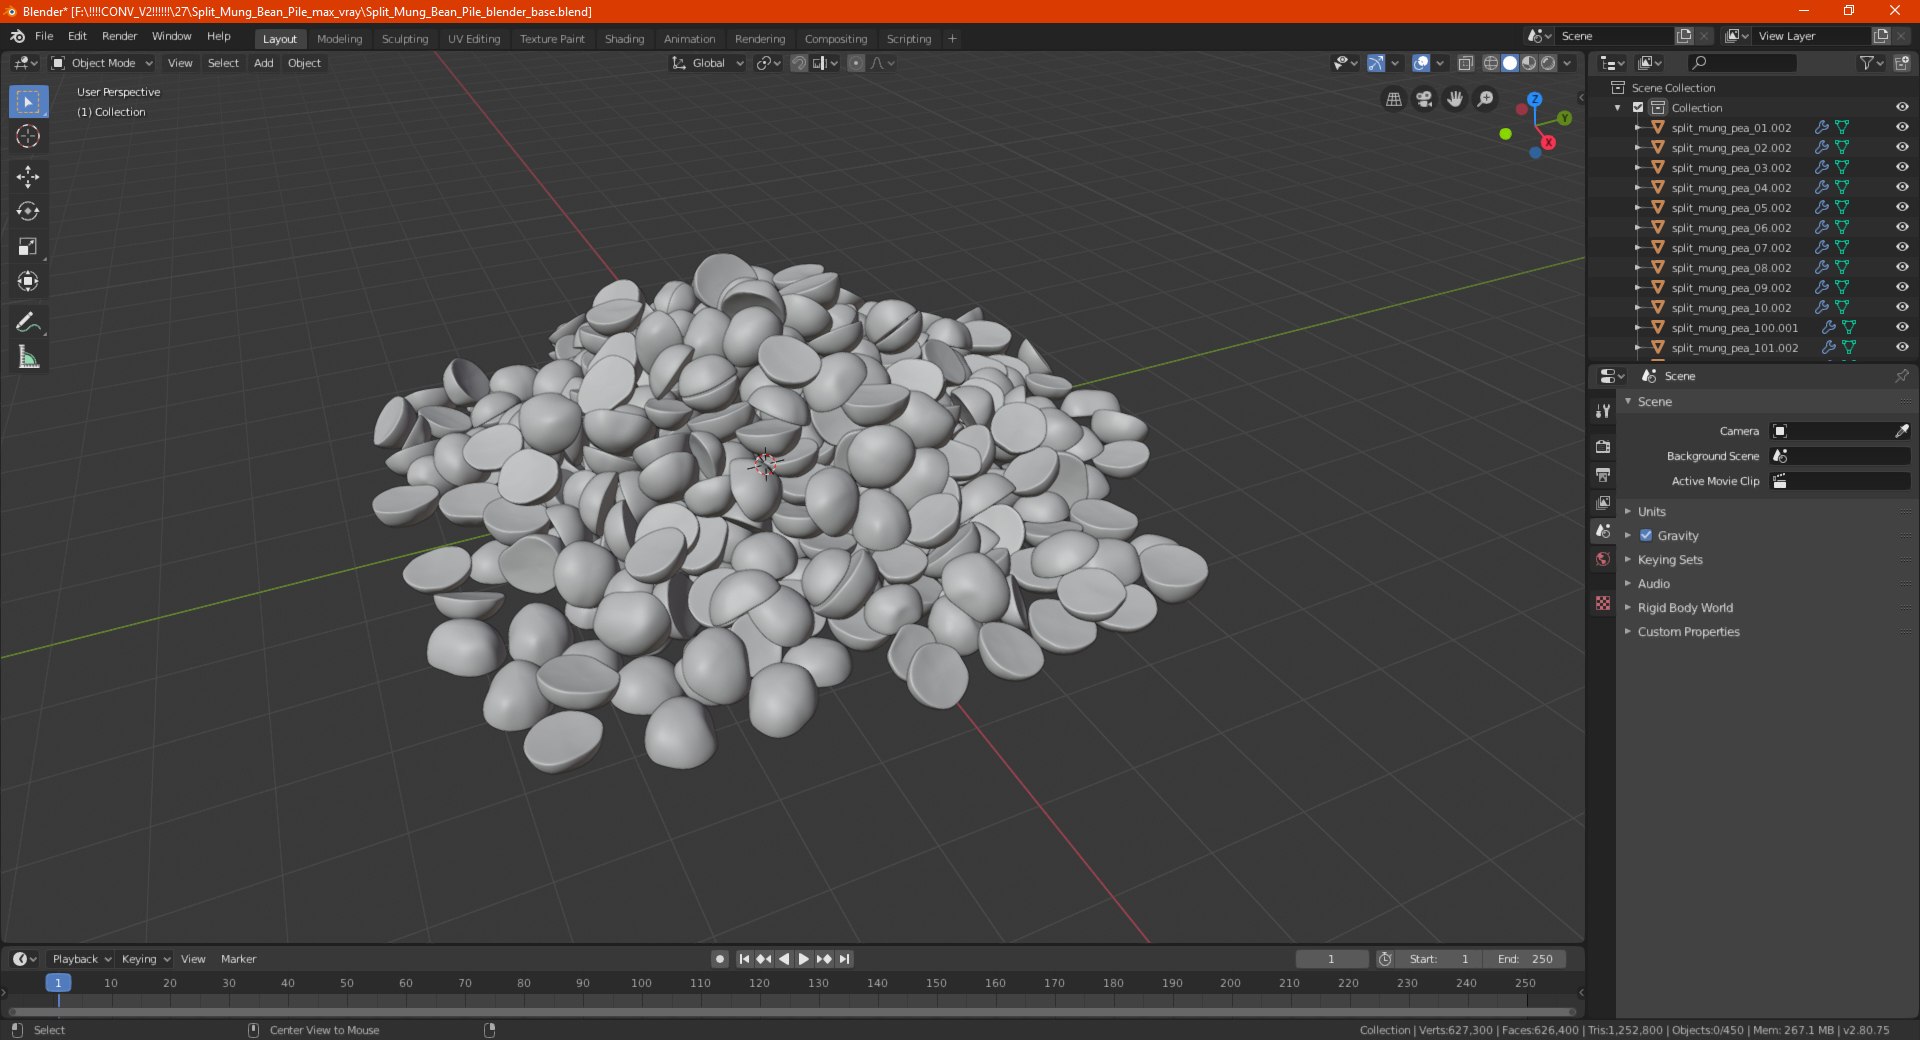Click the zoom view magnifier icon
1920x1040 pixels.
click(x=1486, y=99)
